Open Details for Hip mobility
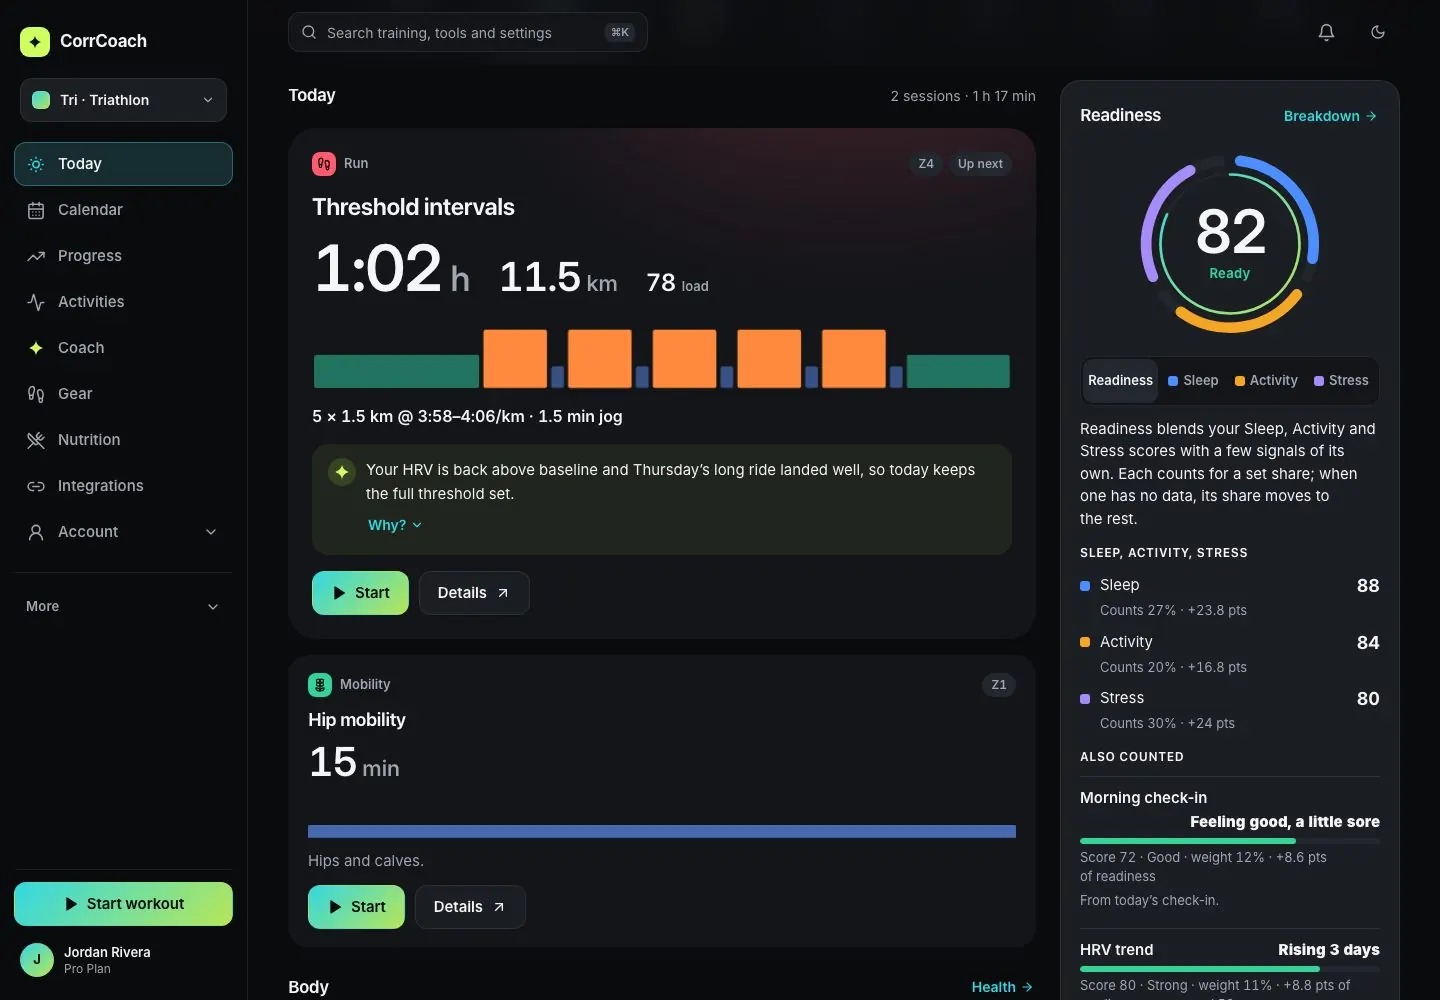This screenshot has width=1440, height=1000. (470, 907)
